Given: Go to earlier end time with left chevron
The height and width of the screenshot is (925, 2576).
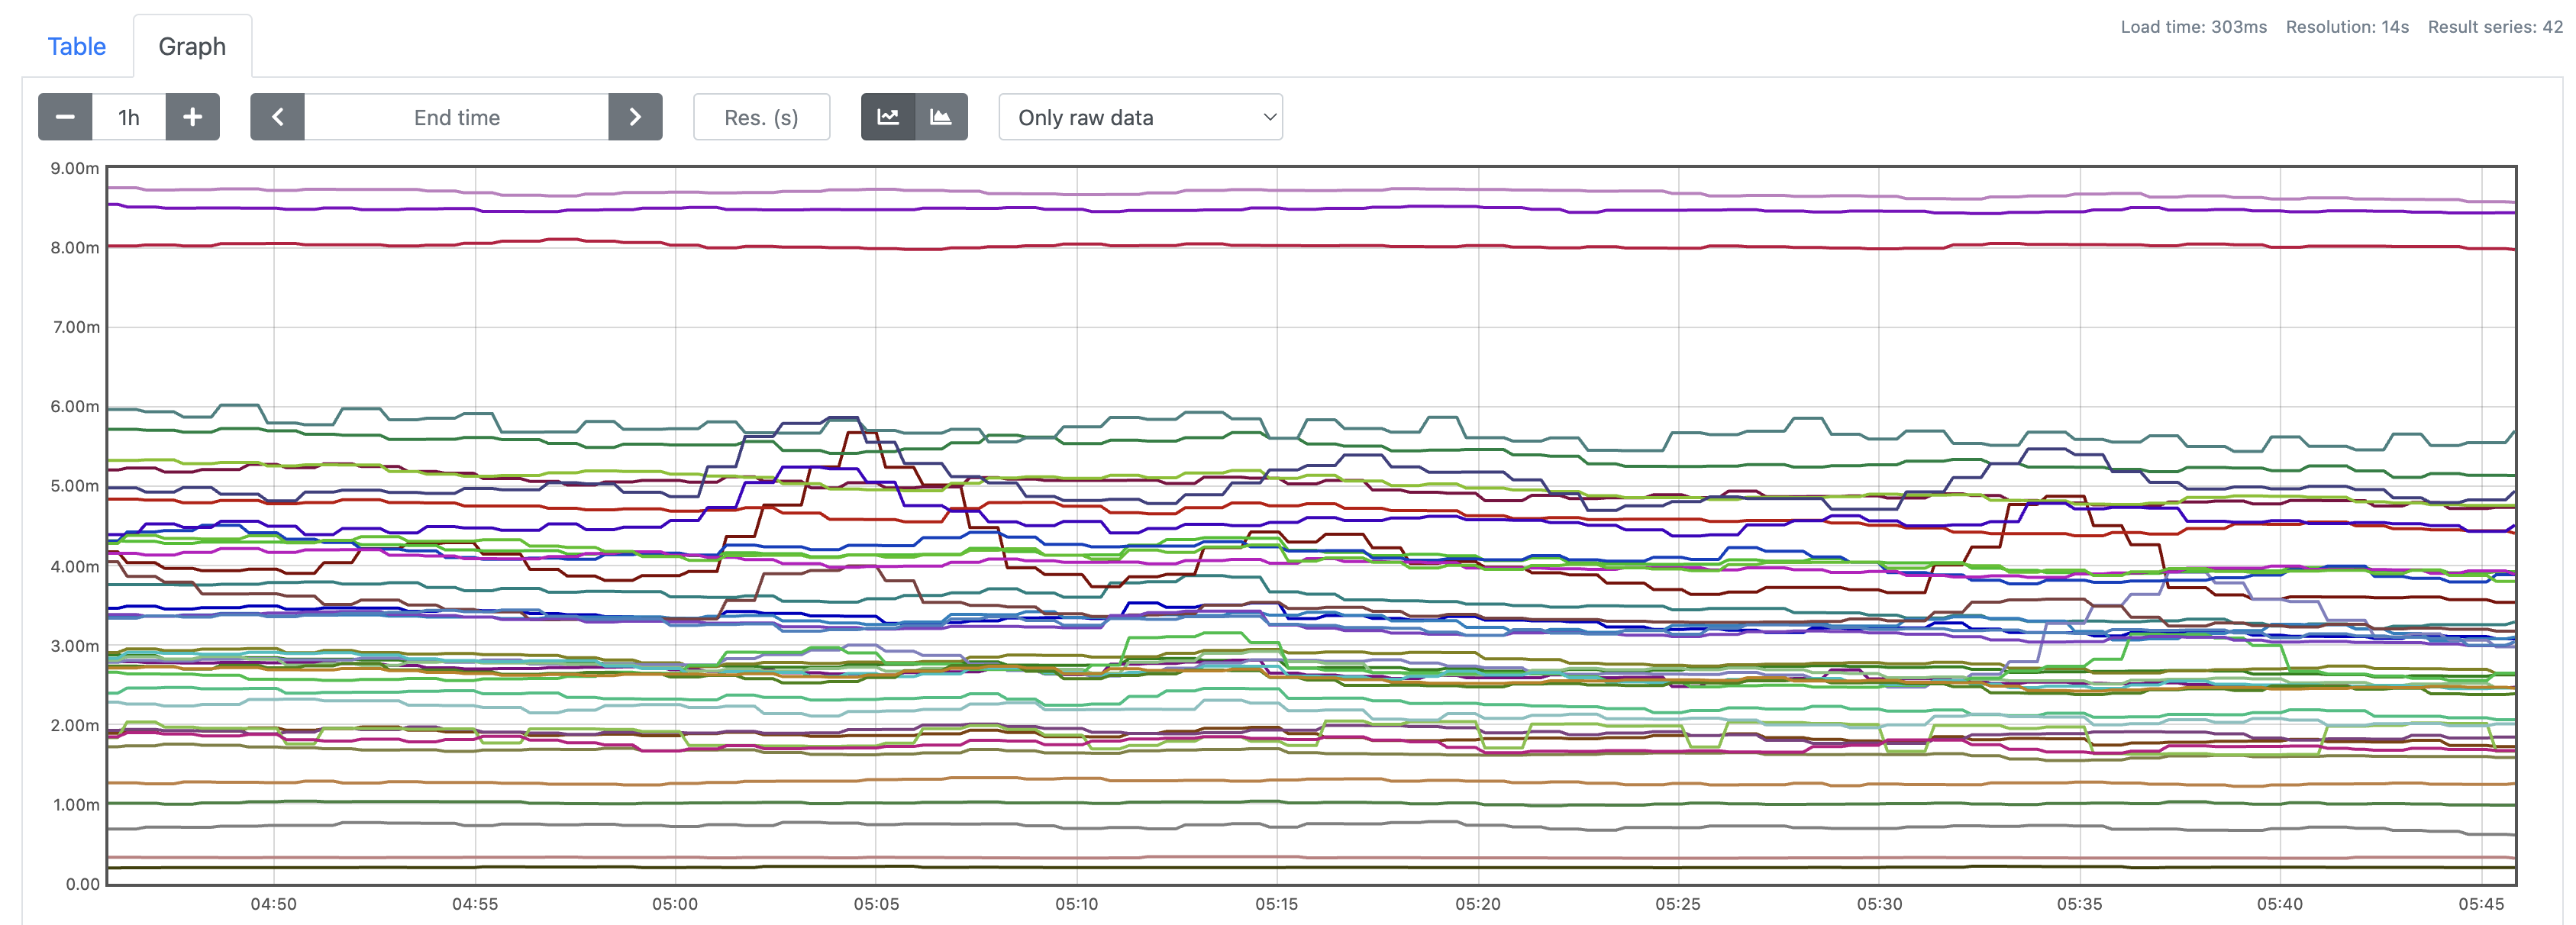Looking at the screenshot, I should click(277, 117).
